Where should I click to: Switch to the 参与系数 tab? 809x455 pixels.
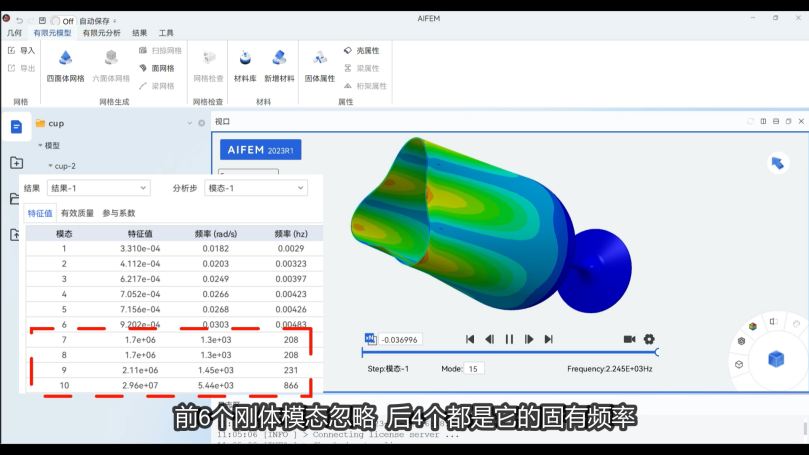(119, 213)
